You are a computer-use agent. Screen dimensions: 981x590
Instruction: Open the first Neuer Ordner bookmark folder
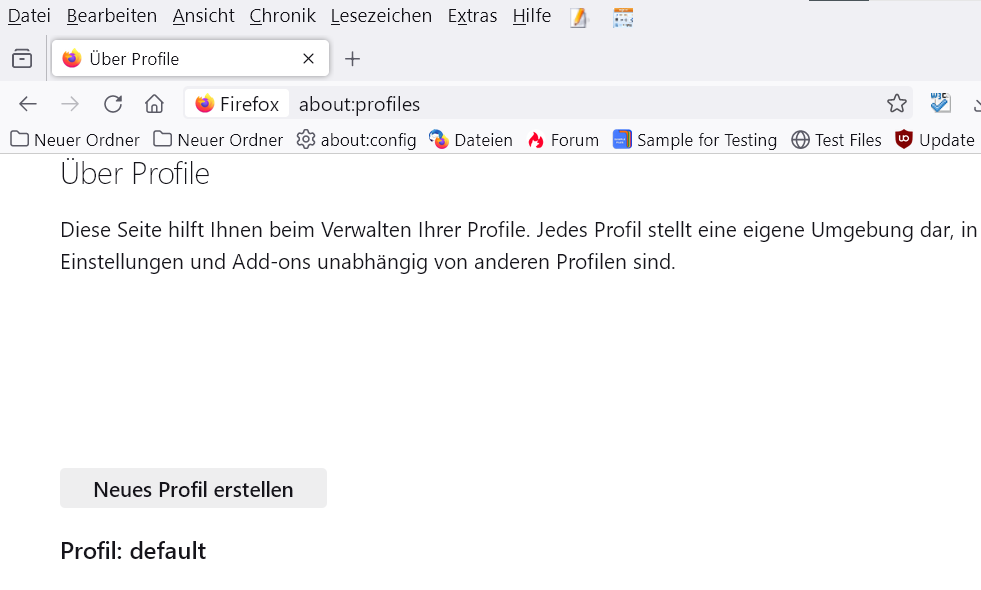pyautogui.click(x=75, y=140)
